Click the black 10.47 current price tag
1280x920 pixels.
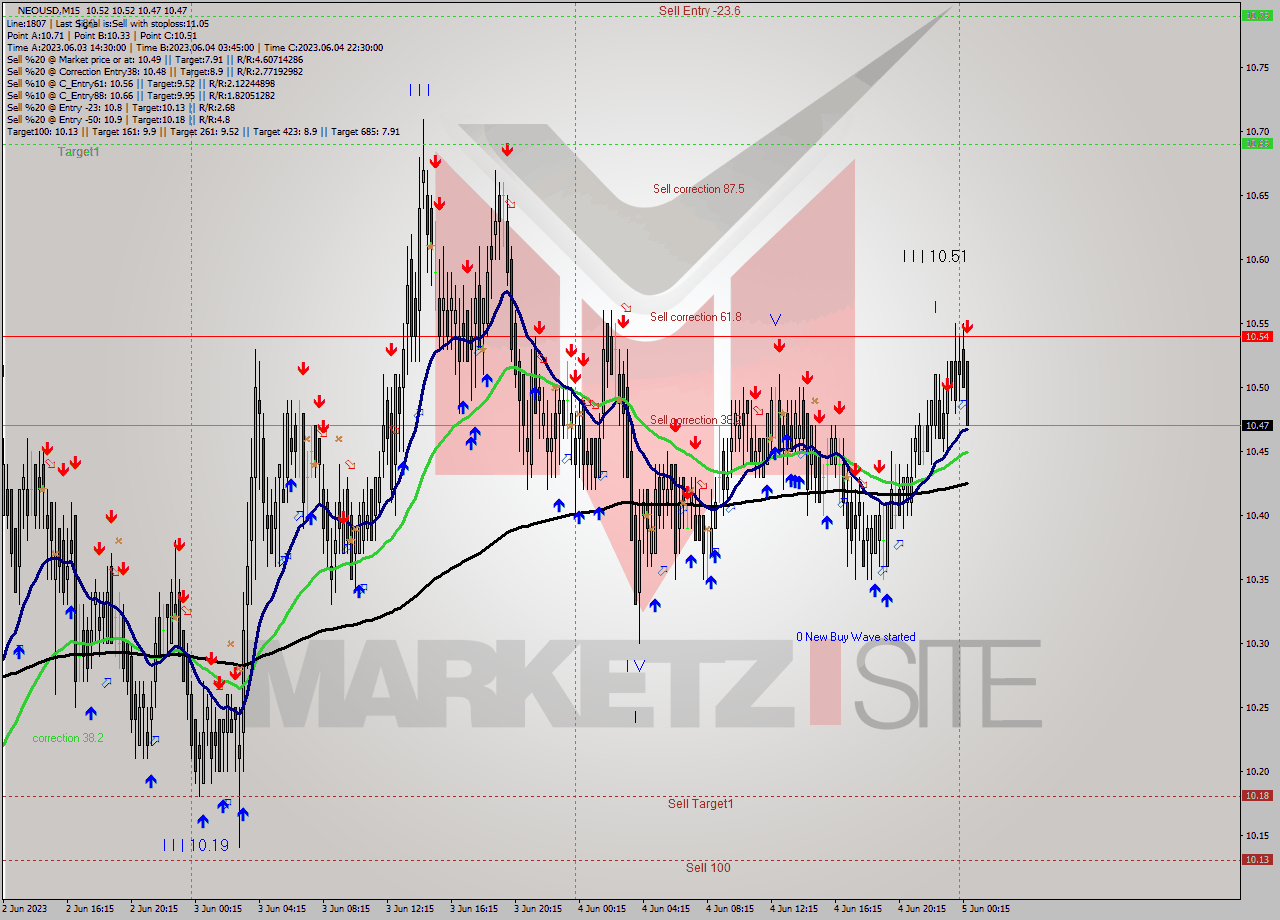point(1257,425)
